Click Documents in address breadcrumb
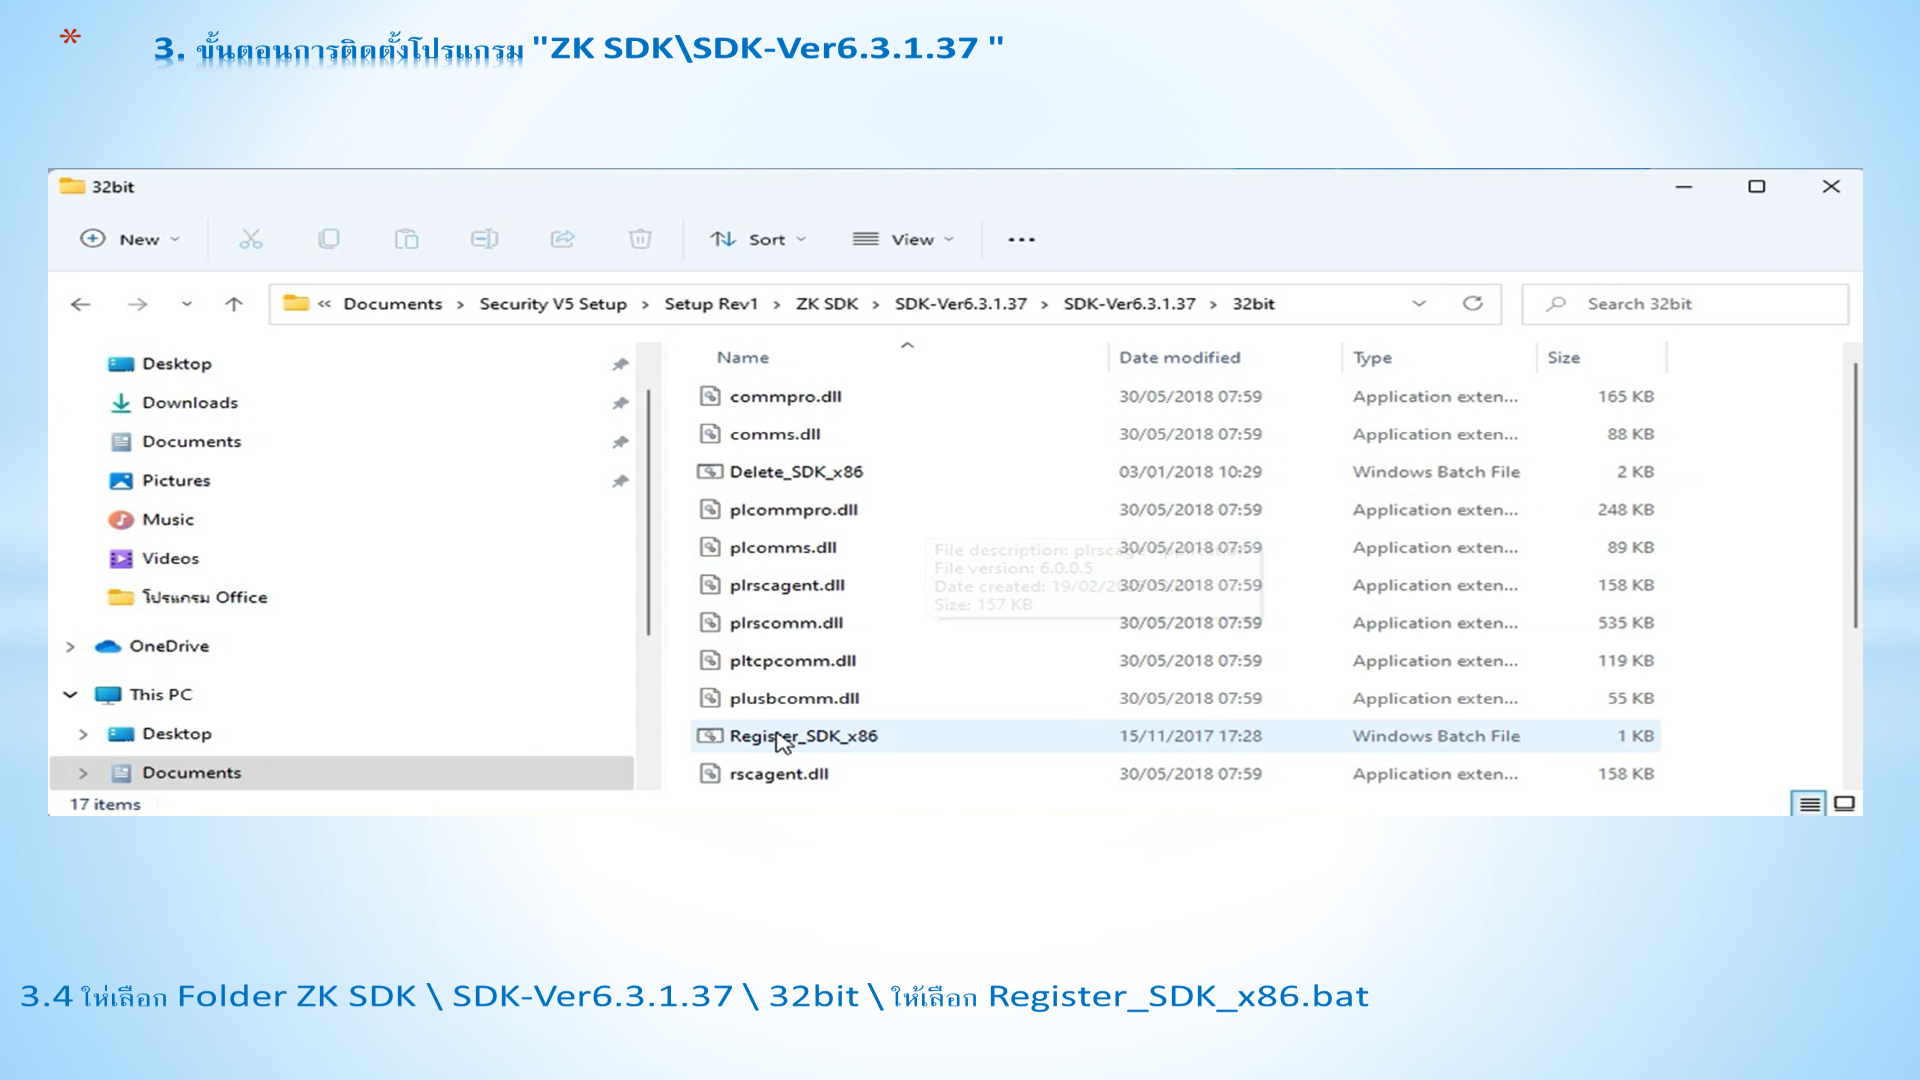Image resolution: width=1920 pixels, height=1080 pixels. click(392, 304)
